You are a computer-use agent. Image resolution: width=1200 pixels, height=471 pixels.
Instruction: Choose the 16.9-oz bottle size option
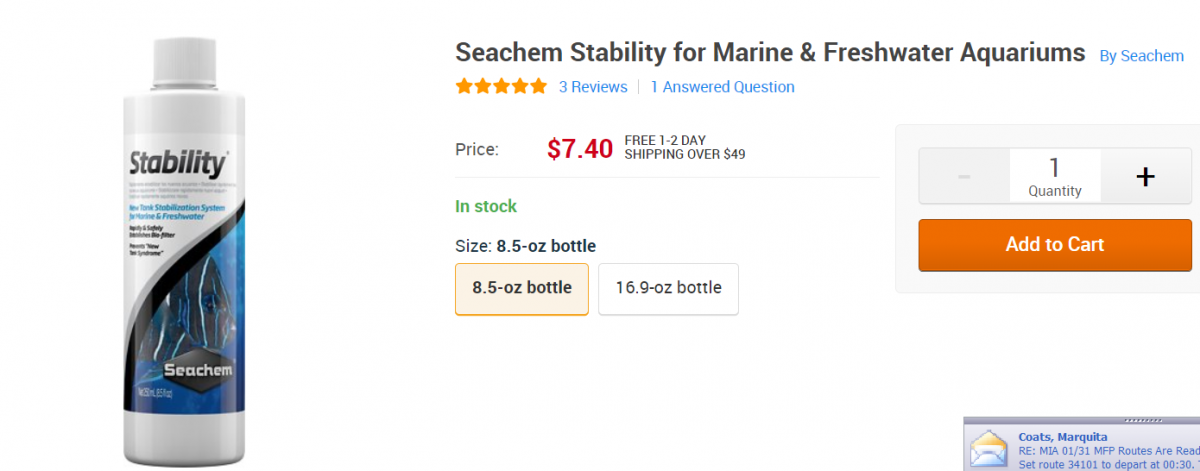point(668,288)
